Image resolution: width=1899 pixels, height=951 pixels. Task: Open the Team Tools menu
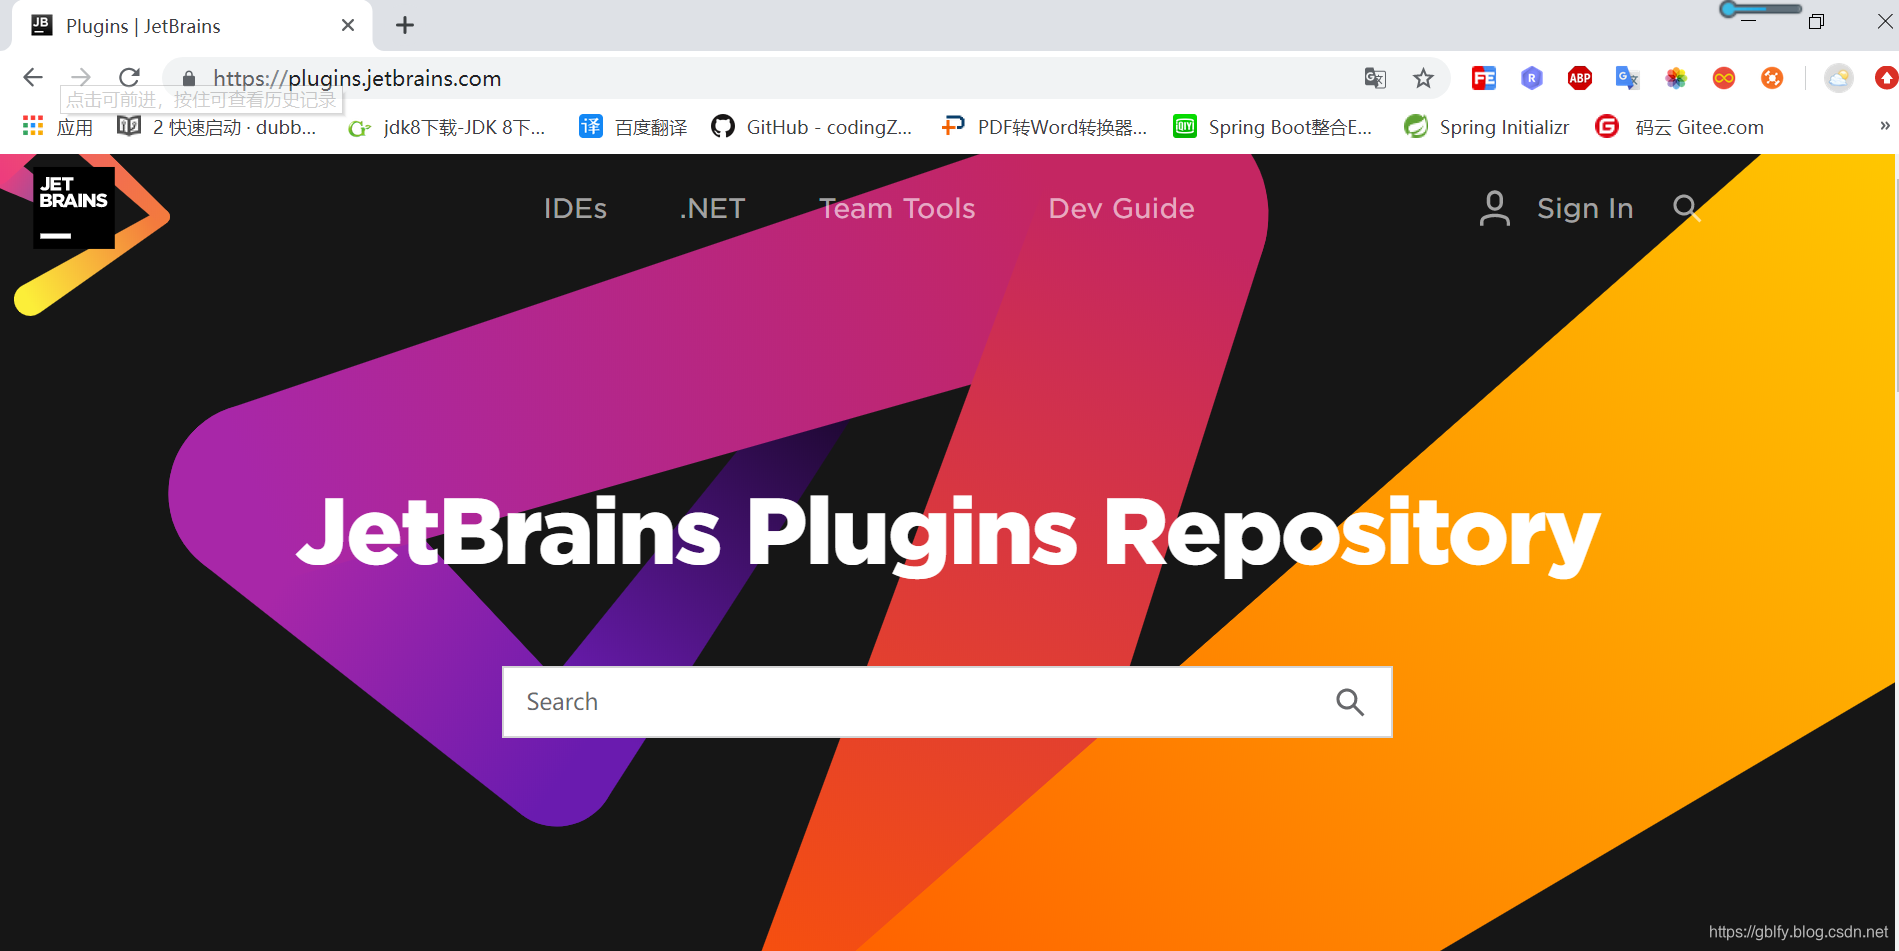(897, 208)
